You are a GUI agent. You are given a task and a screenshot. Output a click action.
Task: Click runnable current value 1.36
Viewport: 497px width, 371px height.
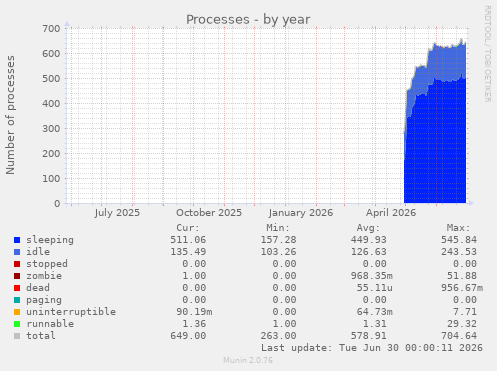(194, 324)
